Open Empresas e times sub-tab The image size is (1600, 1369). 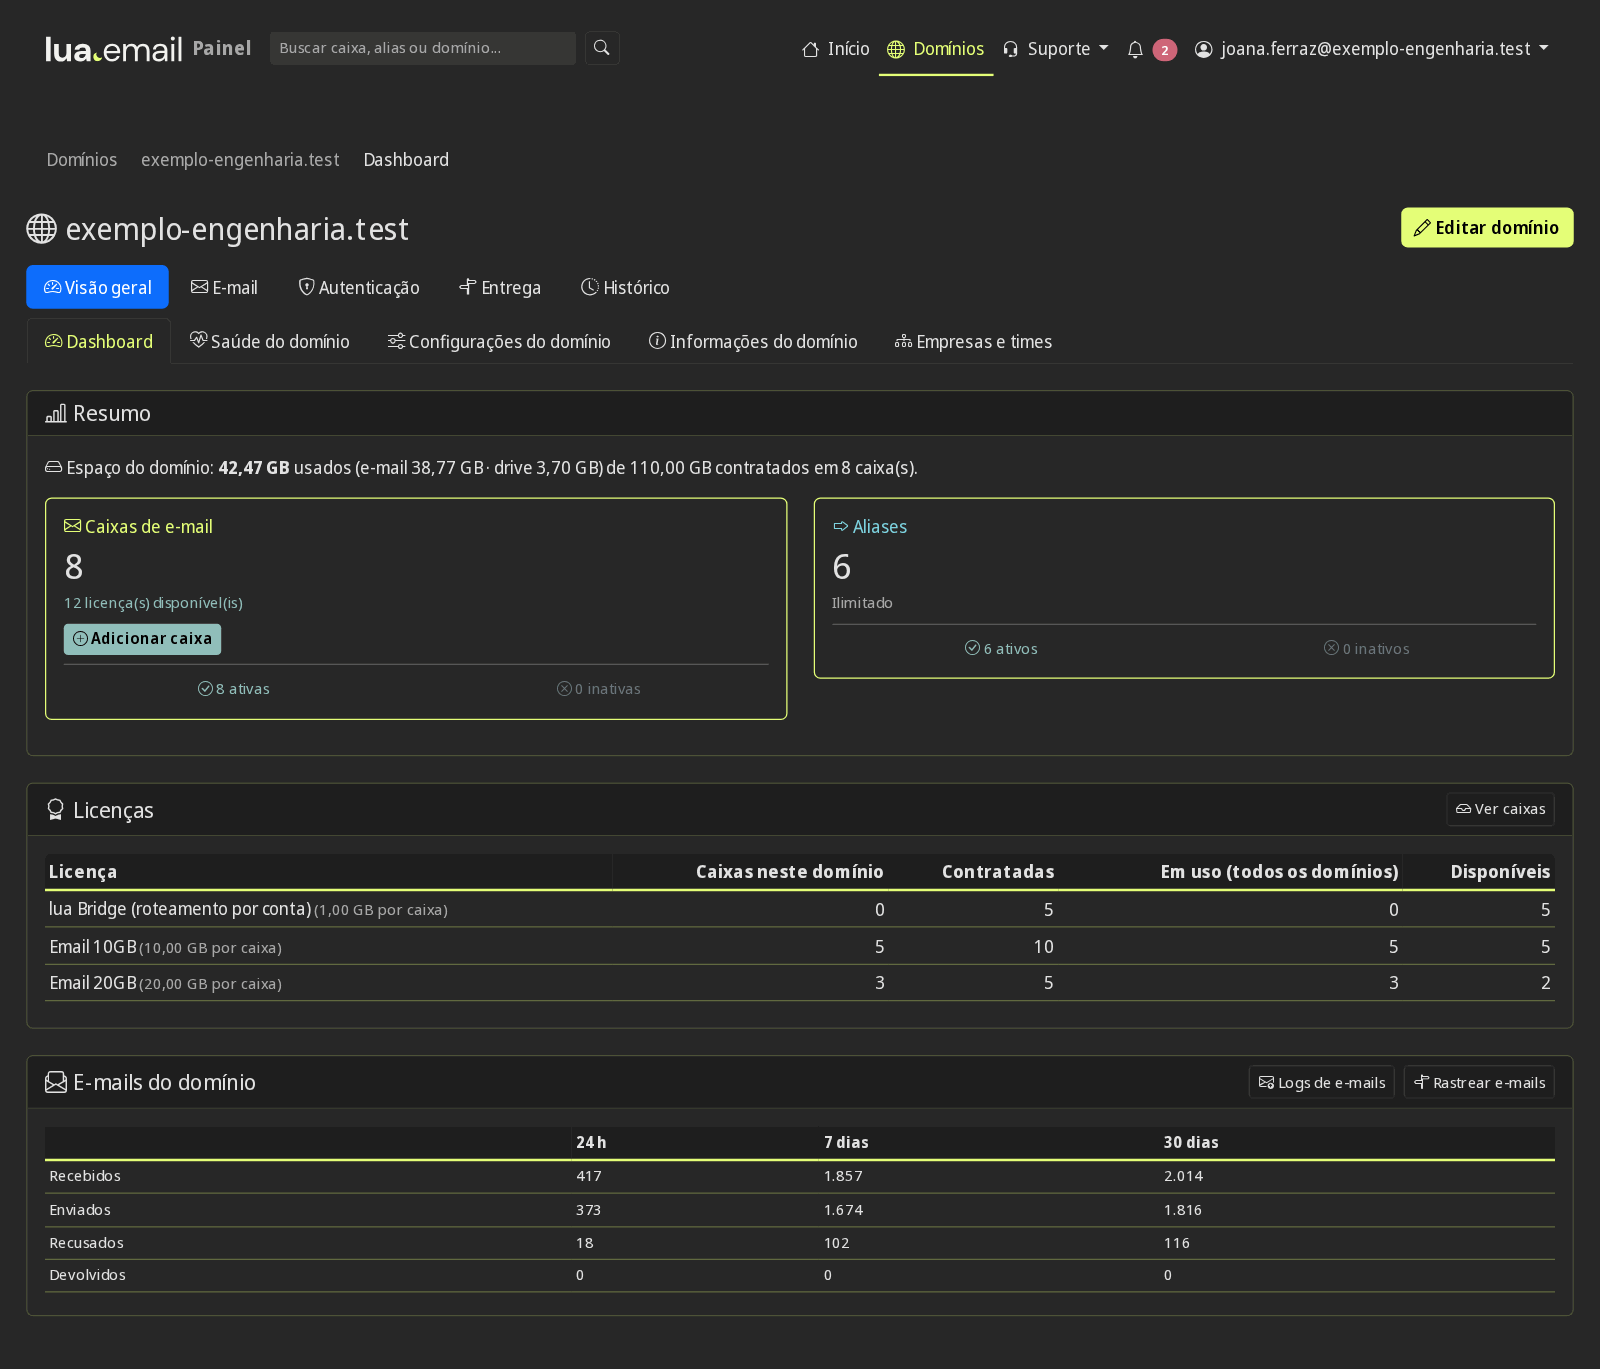click(x=973, y=342)
